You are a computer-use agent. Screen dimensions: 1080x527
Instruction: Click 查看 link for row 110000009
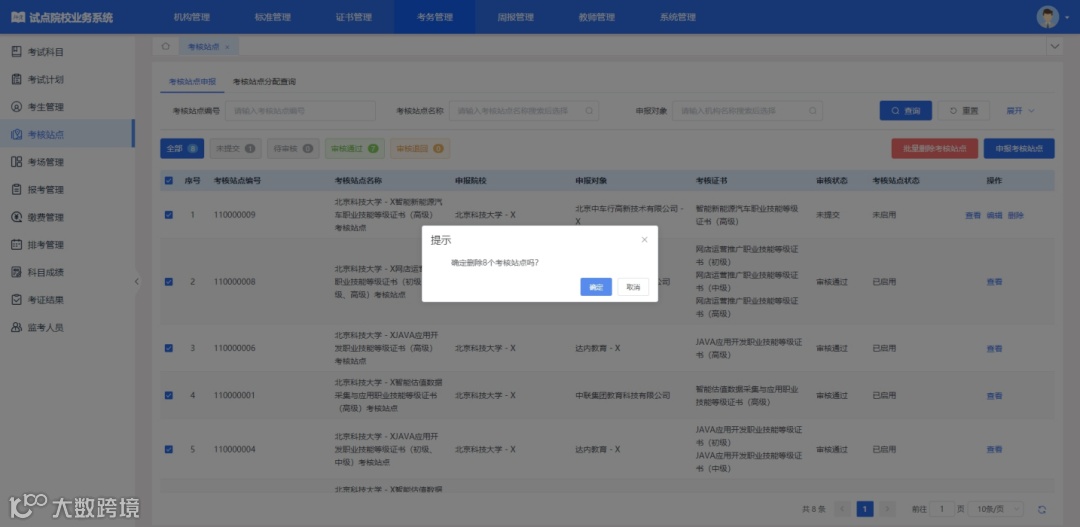click(x=973, y=215)
